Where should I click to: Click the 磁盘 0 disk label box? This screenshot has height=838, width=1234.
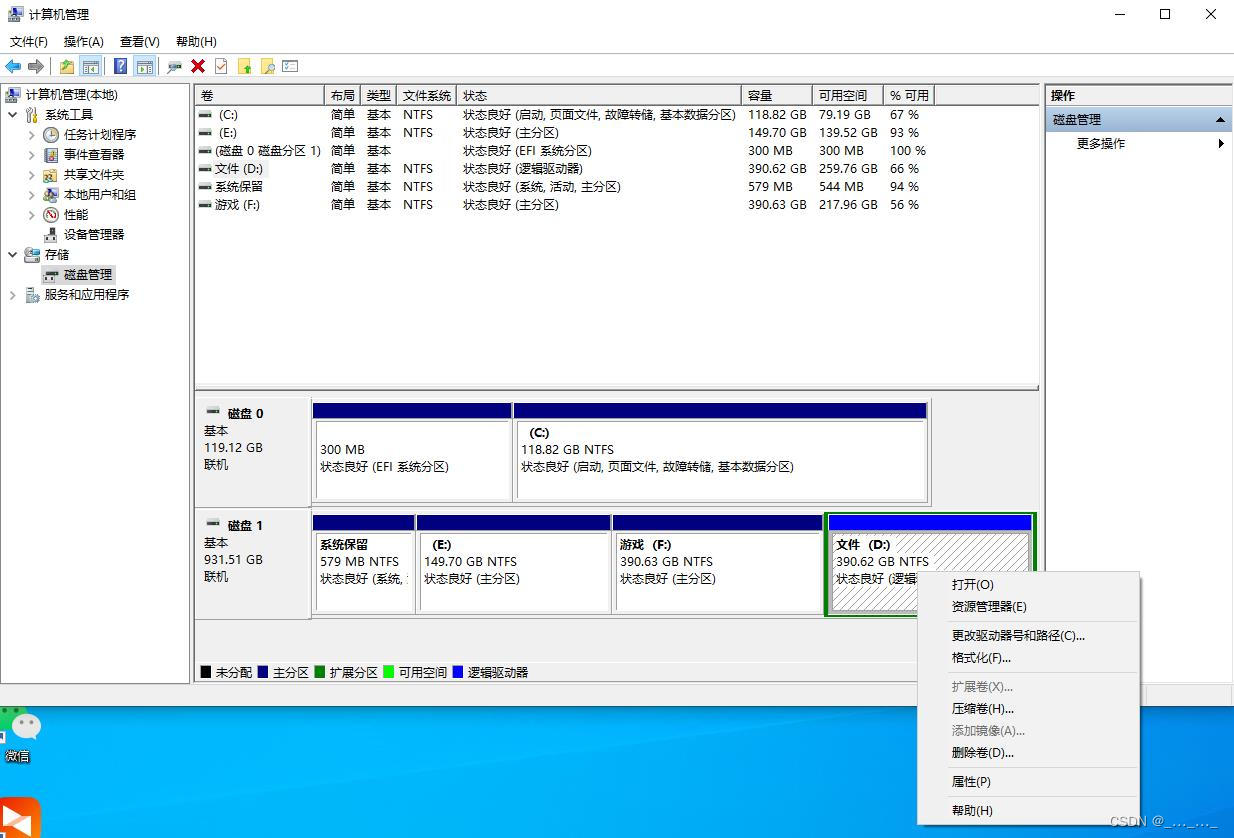click(253, 451)
